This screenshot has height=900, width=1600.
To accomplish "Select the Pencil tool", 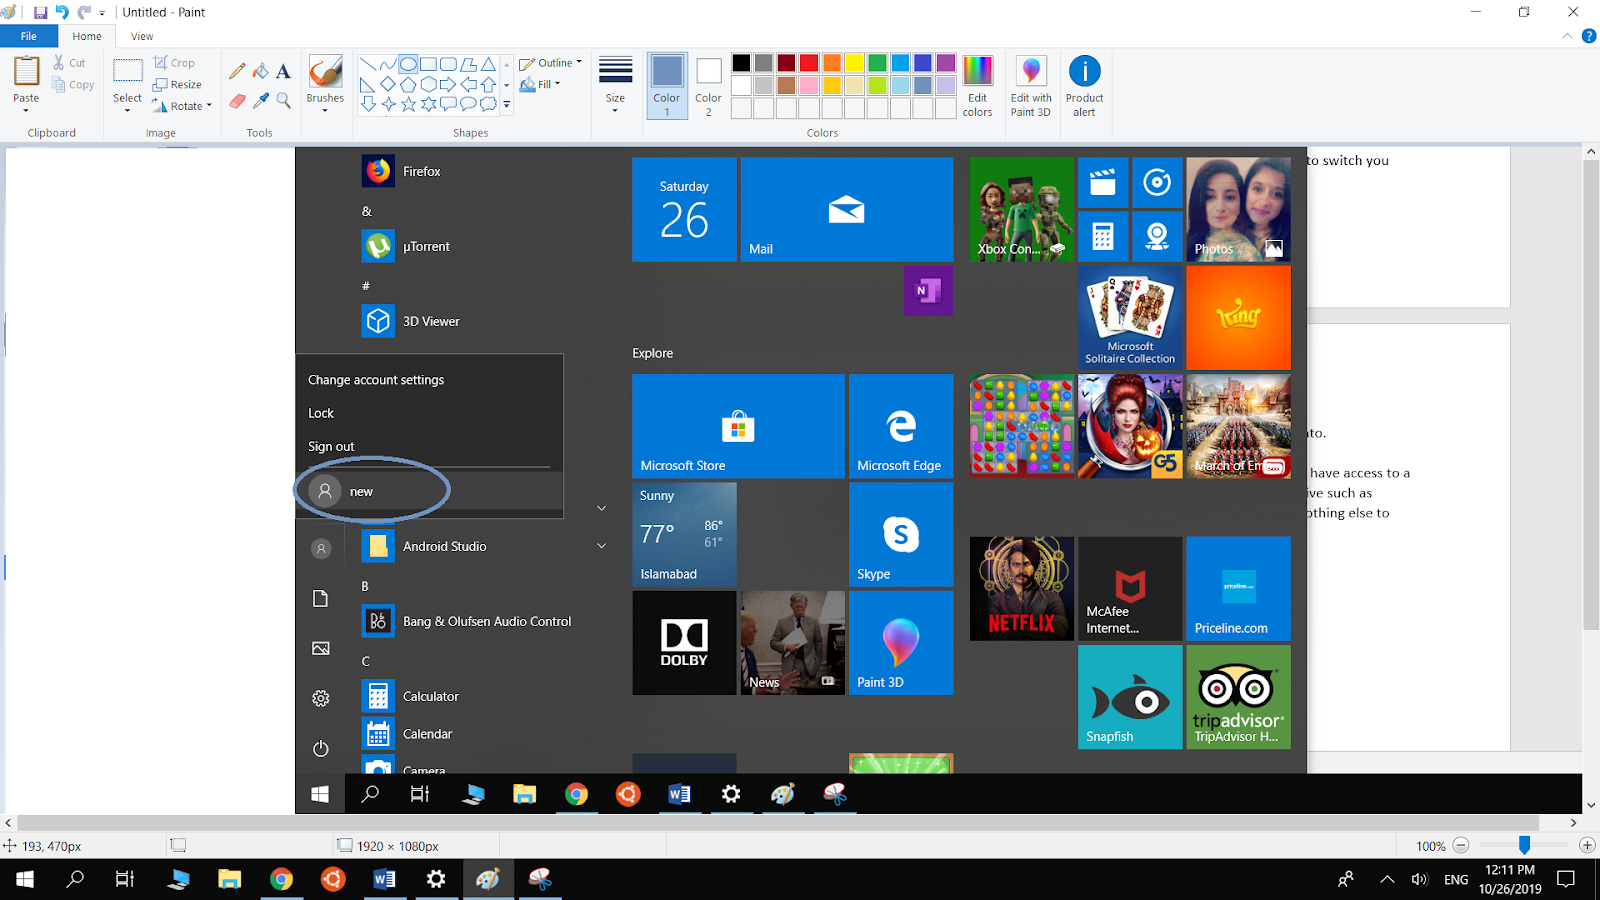I will (x=237, y=71).
